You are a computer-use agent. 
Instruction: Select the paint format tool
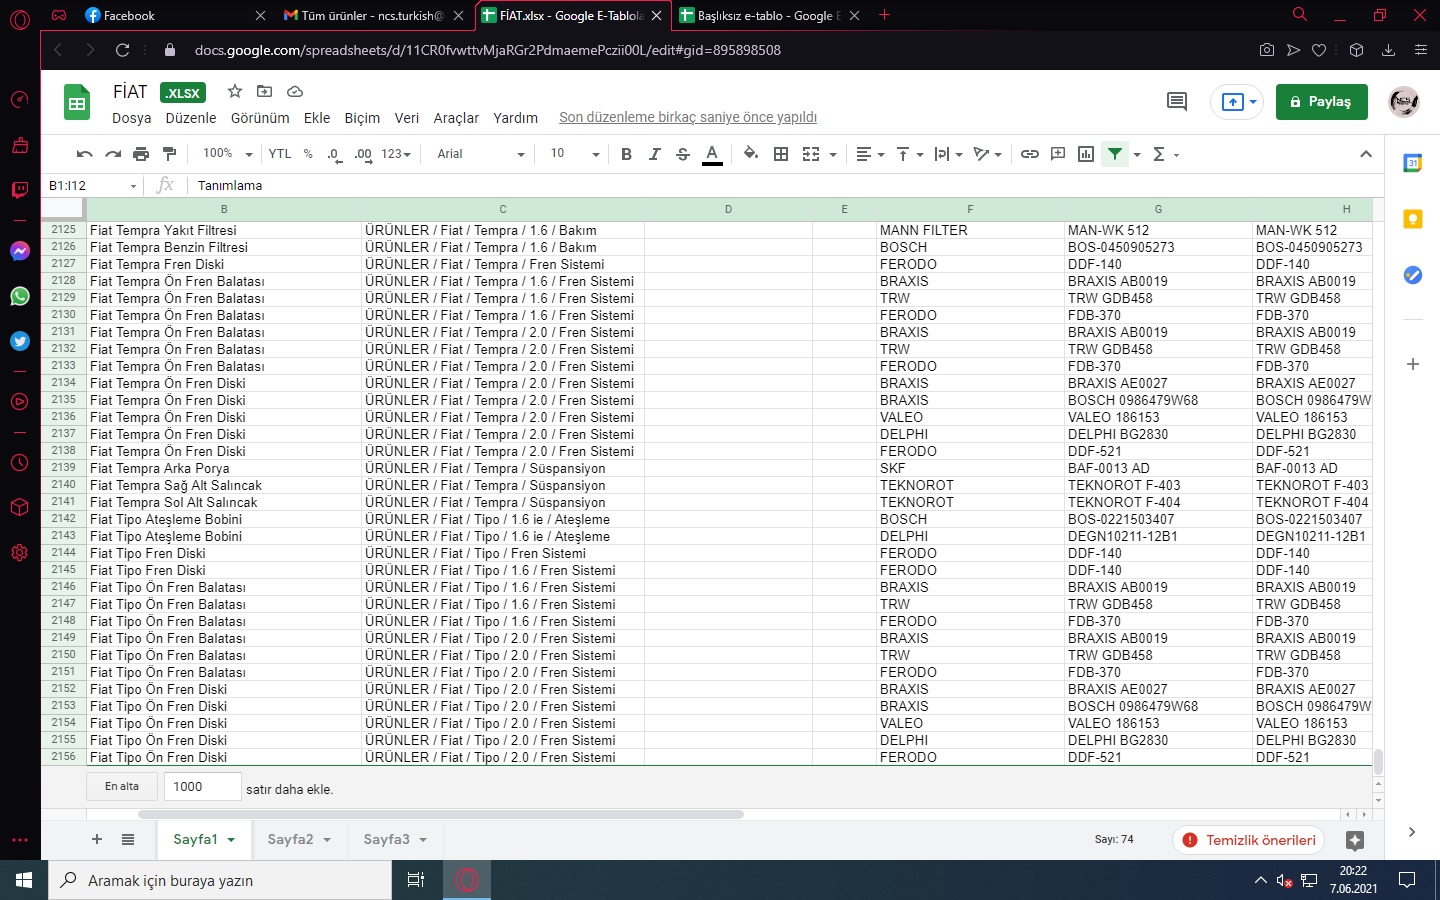tap(169, 154)
